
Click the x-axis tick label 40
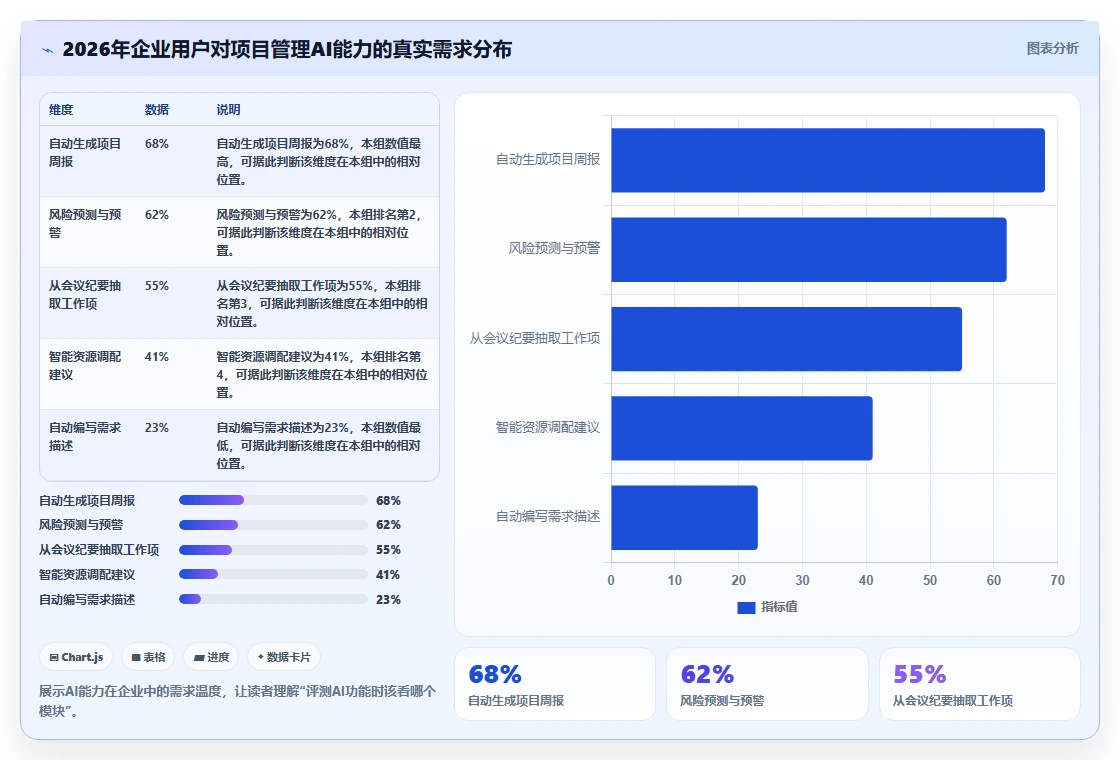click(x=866, y=580)
